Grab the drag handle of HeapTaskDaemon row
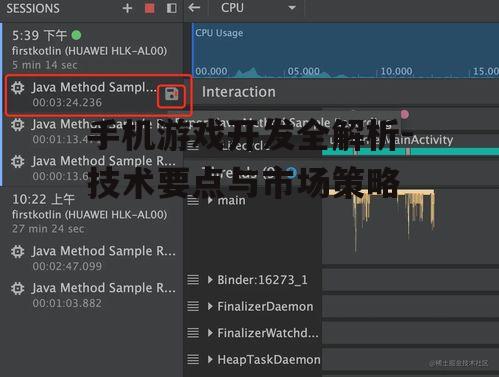 click(193, 359)
